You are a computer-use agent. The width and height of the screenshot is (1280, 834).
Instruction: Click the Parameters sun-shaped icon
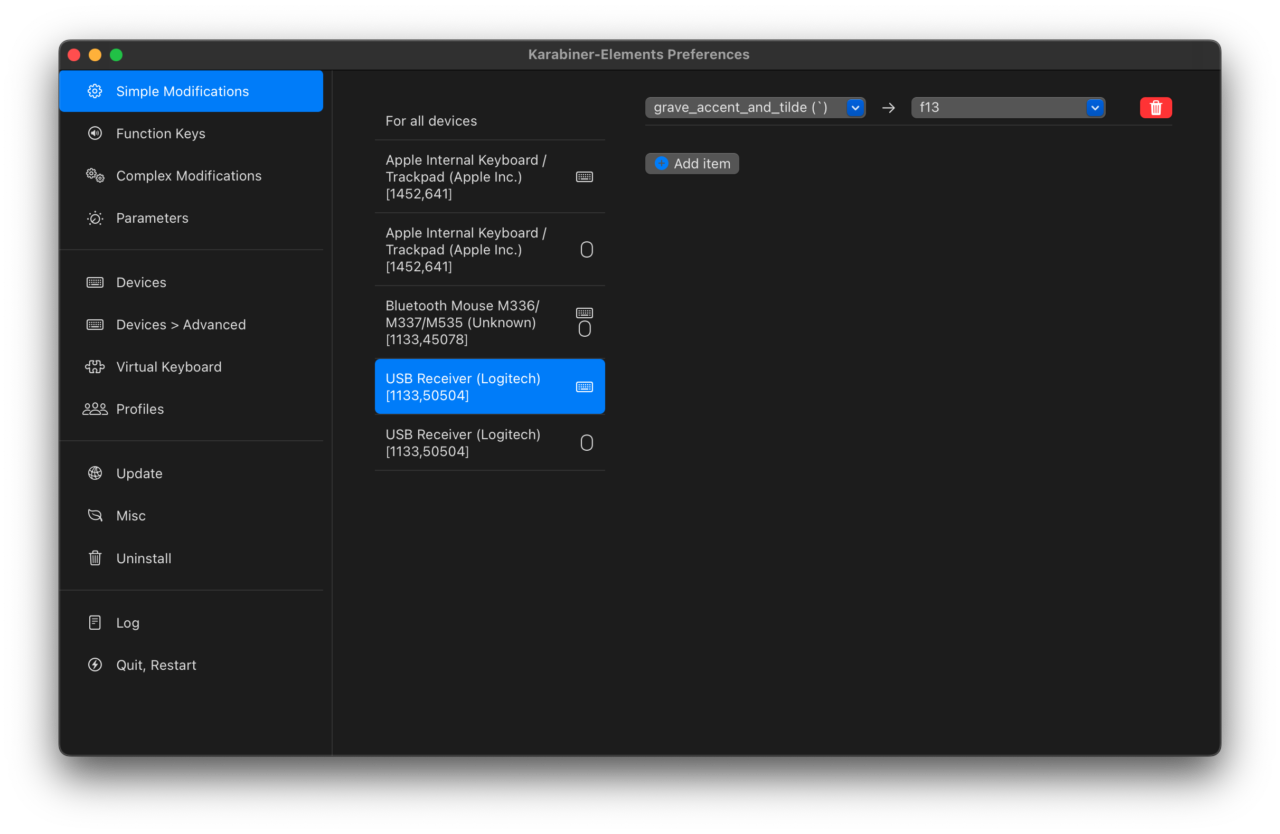[x=95, y=218]
